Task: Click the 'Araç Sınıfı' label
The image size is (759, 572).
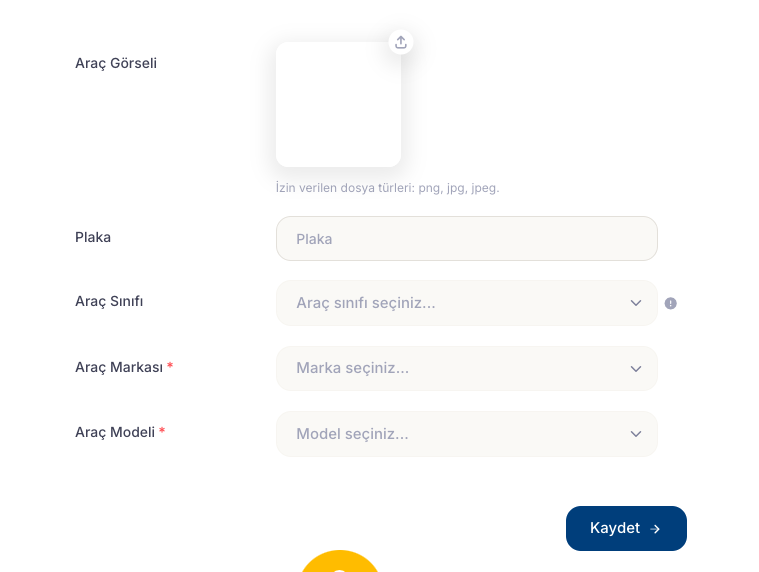Action: [109, 301]
